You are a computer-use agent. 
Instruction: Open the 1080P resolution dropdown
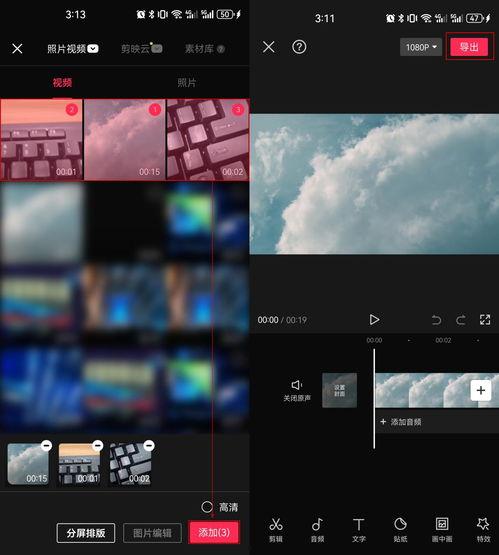[421, 47]
